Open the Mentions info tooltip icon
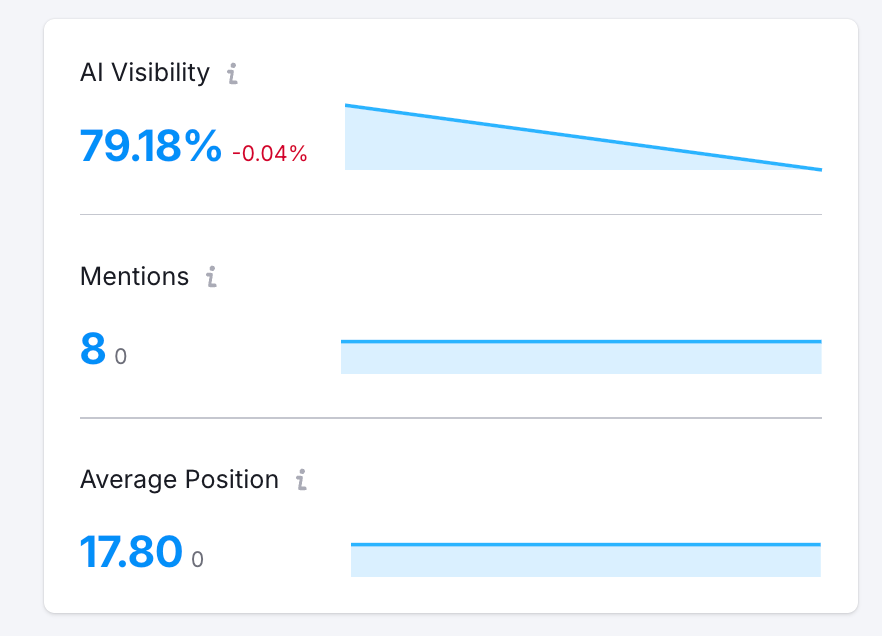Viewport: 882px width, 636px height. click(211, 277)
